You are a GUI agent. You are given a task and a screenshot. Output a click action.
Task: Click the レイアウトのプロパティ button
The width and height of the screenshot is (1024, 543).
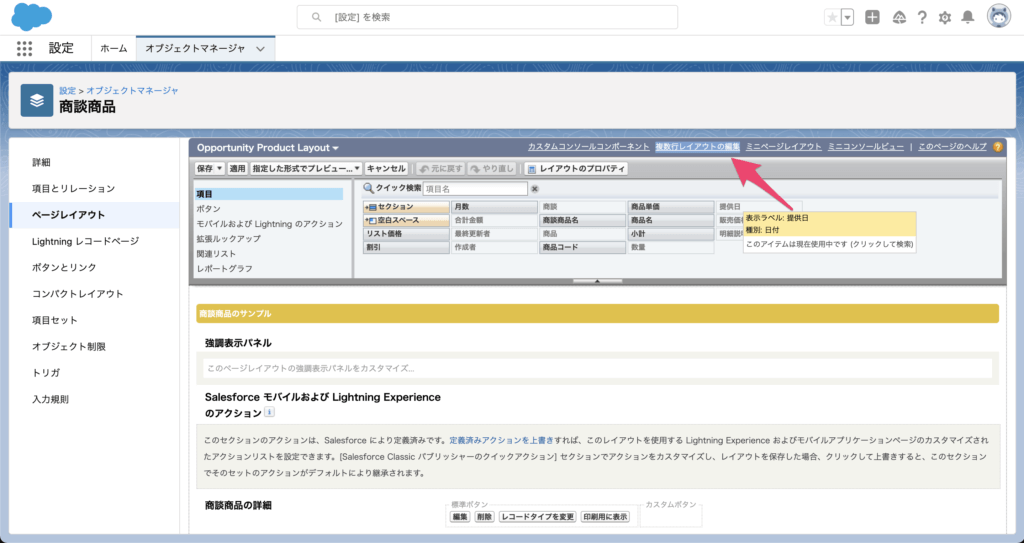(576, 169)
